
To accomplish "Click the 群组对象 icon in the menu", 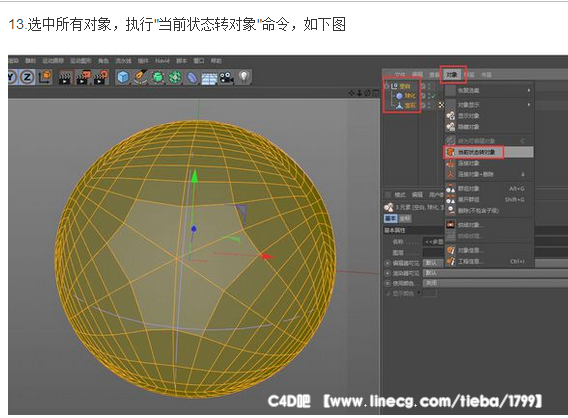I will (450, 189).
